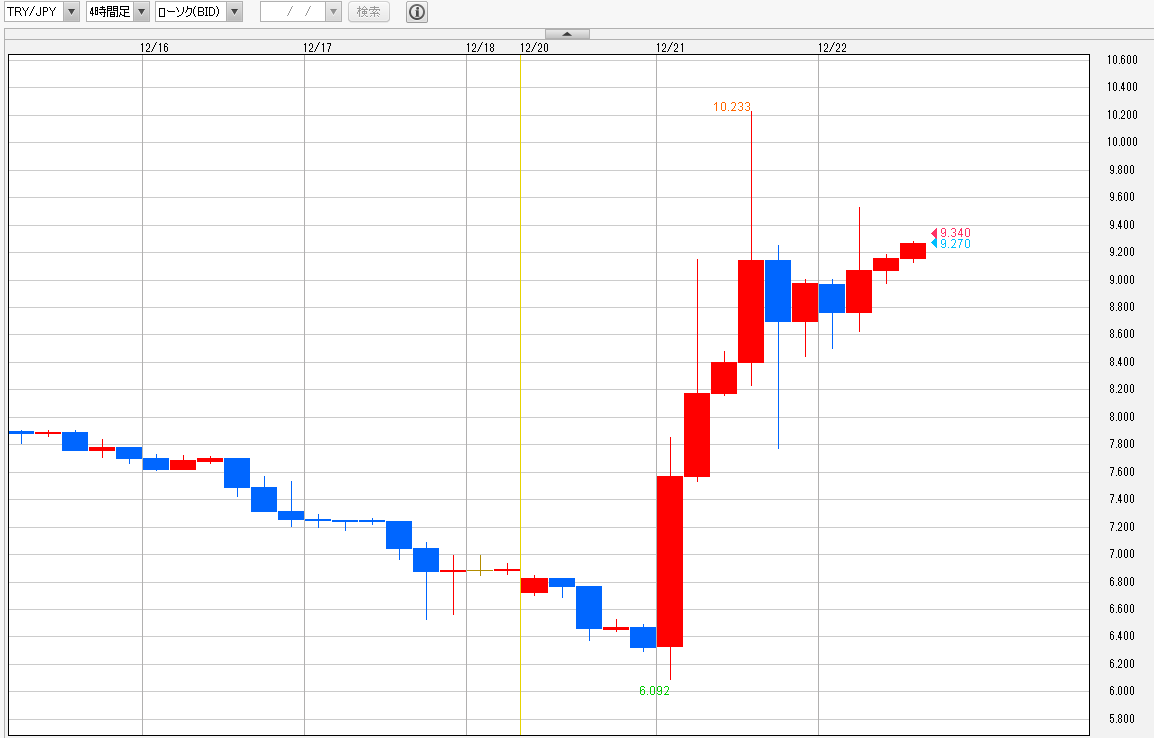This screenshot has height=738, width=1154.
Task: Click the 12/21 date label
Action: click(x=670, y=48)
